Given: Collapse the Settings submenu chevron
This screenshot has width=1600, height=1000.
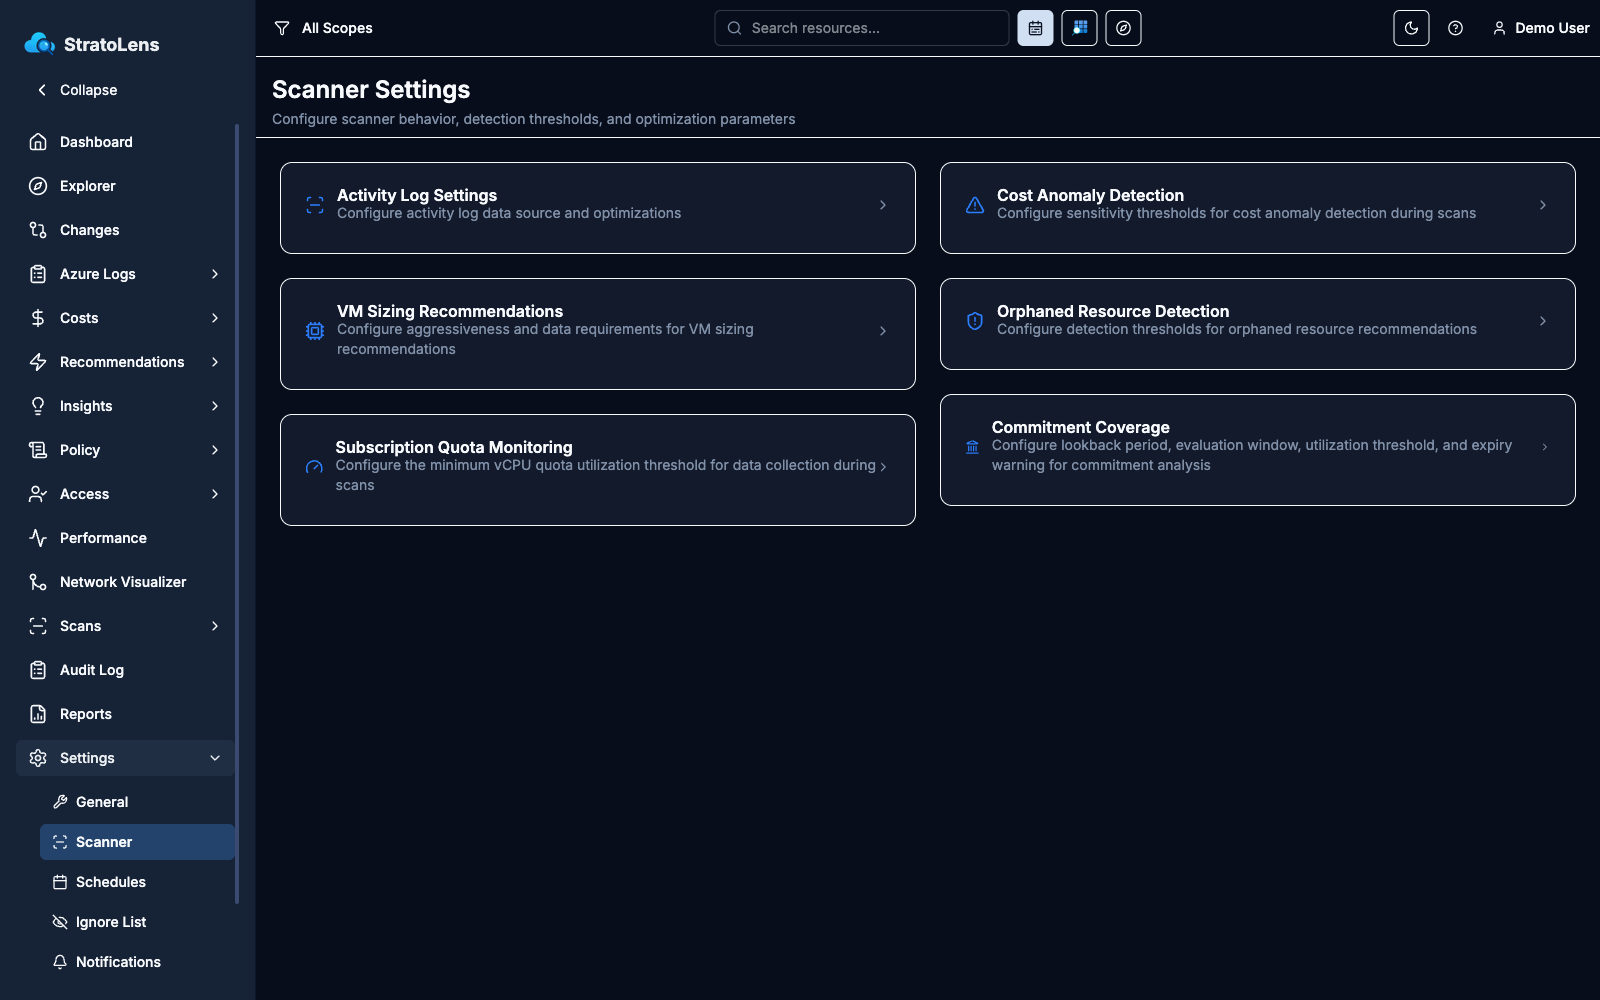Looking at the screenshot, I should (x=215, y=758).
